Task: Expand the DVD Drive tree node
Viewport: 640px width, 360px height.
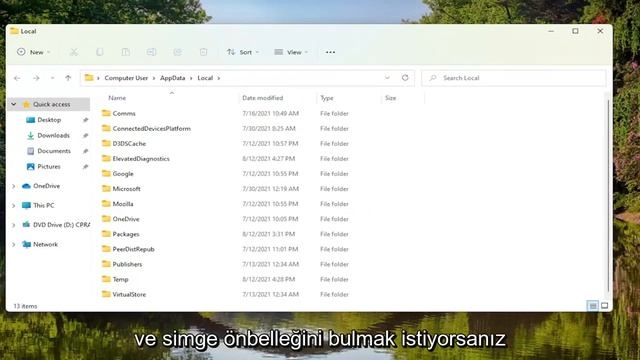Action: coord(13,225)
